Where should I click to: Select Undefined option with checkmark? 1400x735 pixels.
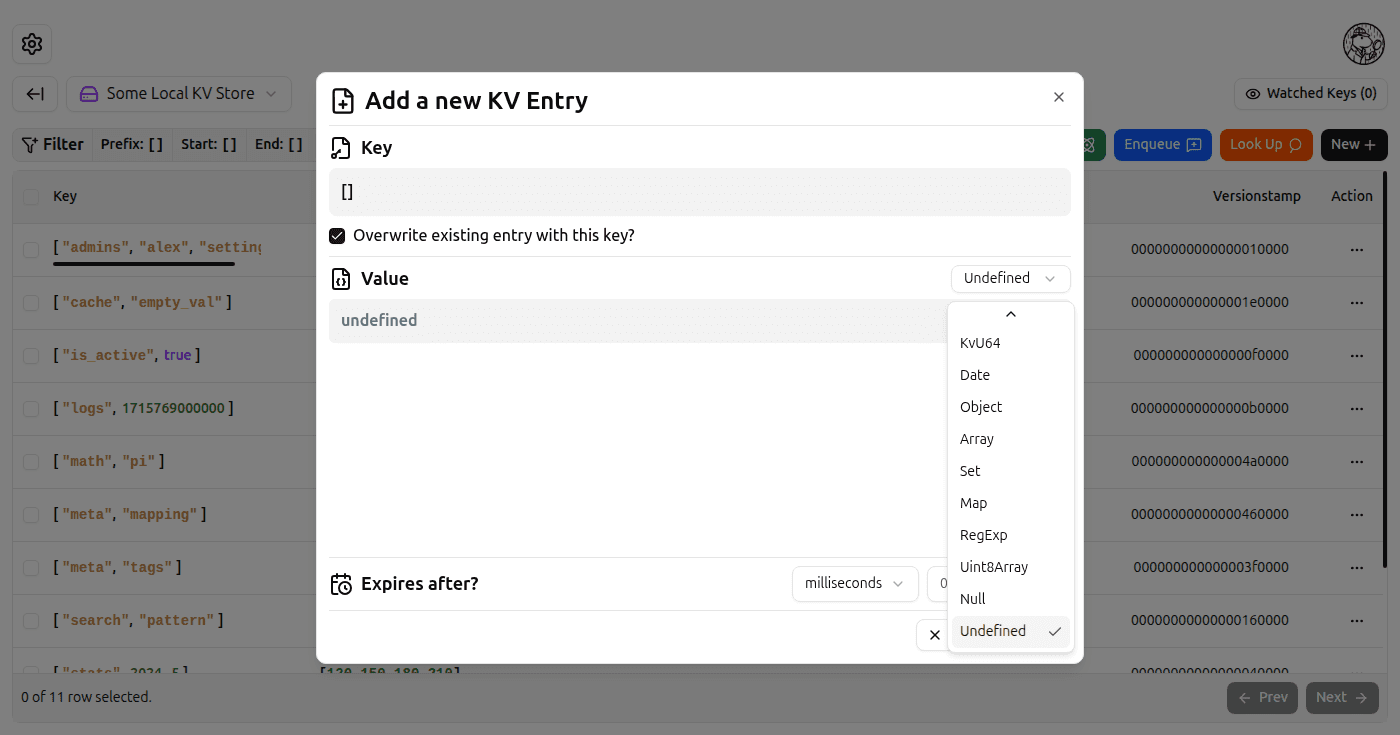pos(1010,631)
